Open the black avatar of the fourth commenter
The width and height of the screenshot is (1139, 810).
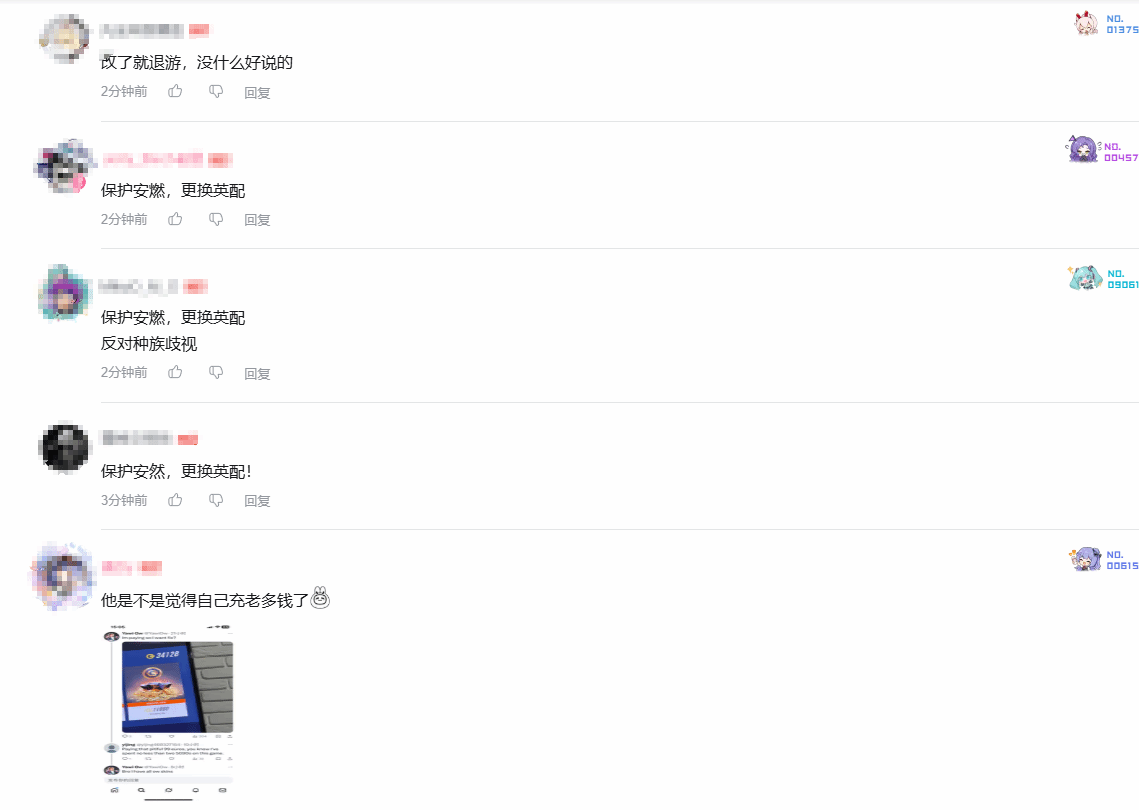(65, 447)
